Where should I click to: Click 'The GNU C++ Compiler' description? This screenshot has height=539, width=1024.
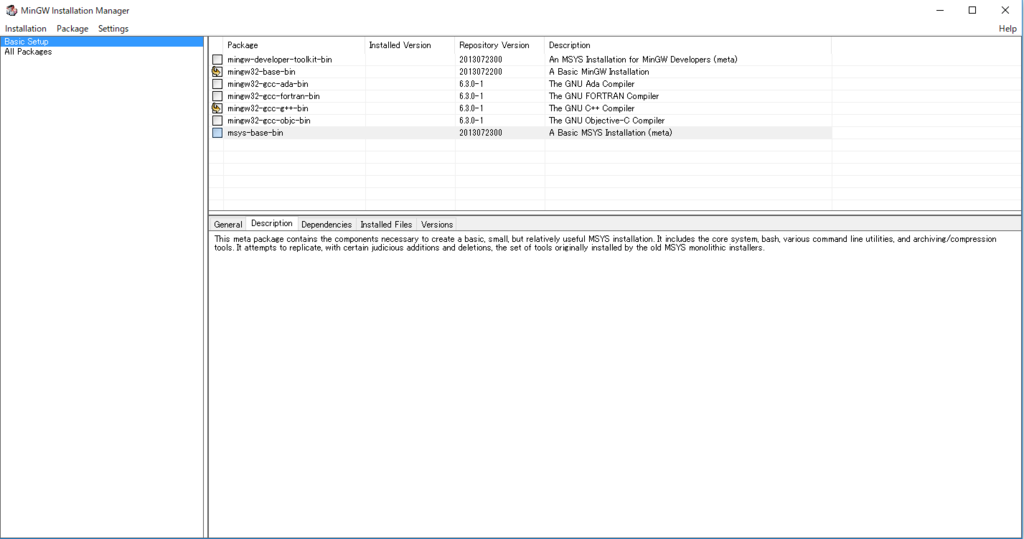point(592,108)
